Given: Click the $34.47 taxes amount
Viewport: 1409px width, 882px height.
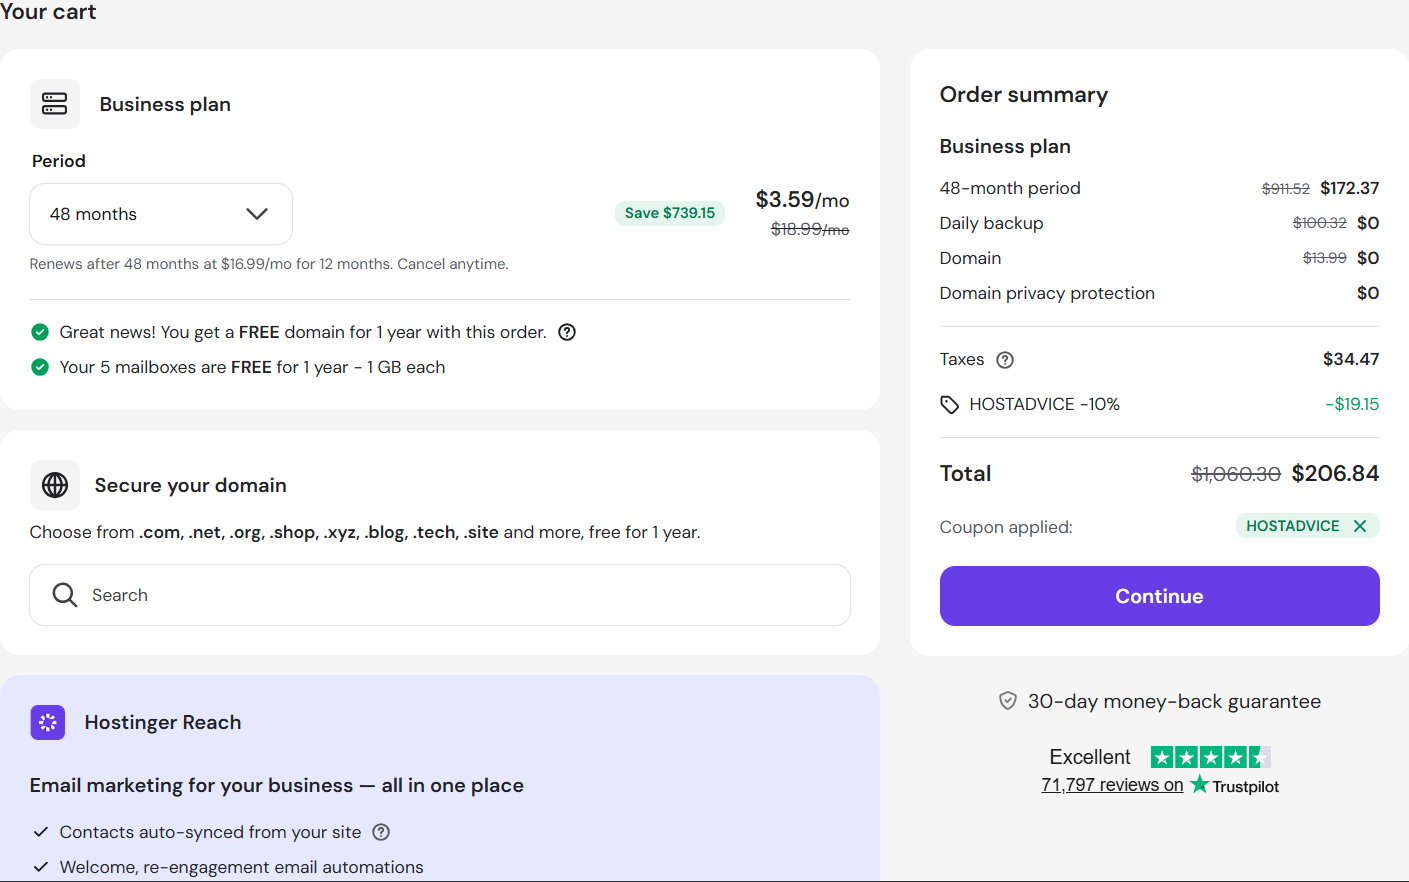Looking at the screenshot, I should click(x=1351, y=359).
